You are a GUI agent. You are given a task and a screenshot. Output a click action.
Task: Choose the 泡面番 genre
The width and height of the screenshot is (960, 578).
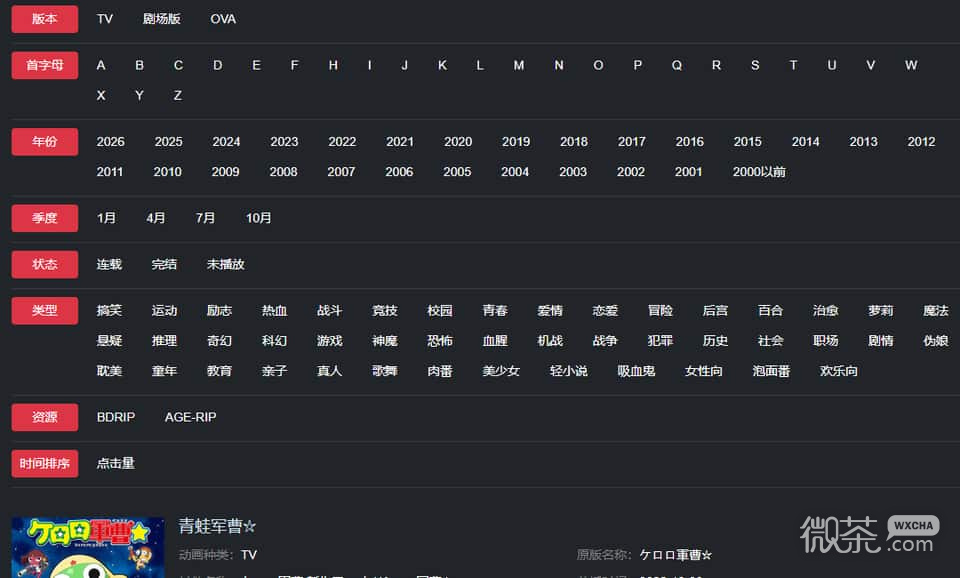[771, 371]
